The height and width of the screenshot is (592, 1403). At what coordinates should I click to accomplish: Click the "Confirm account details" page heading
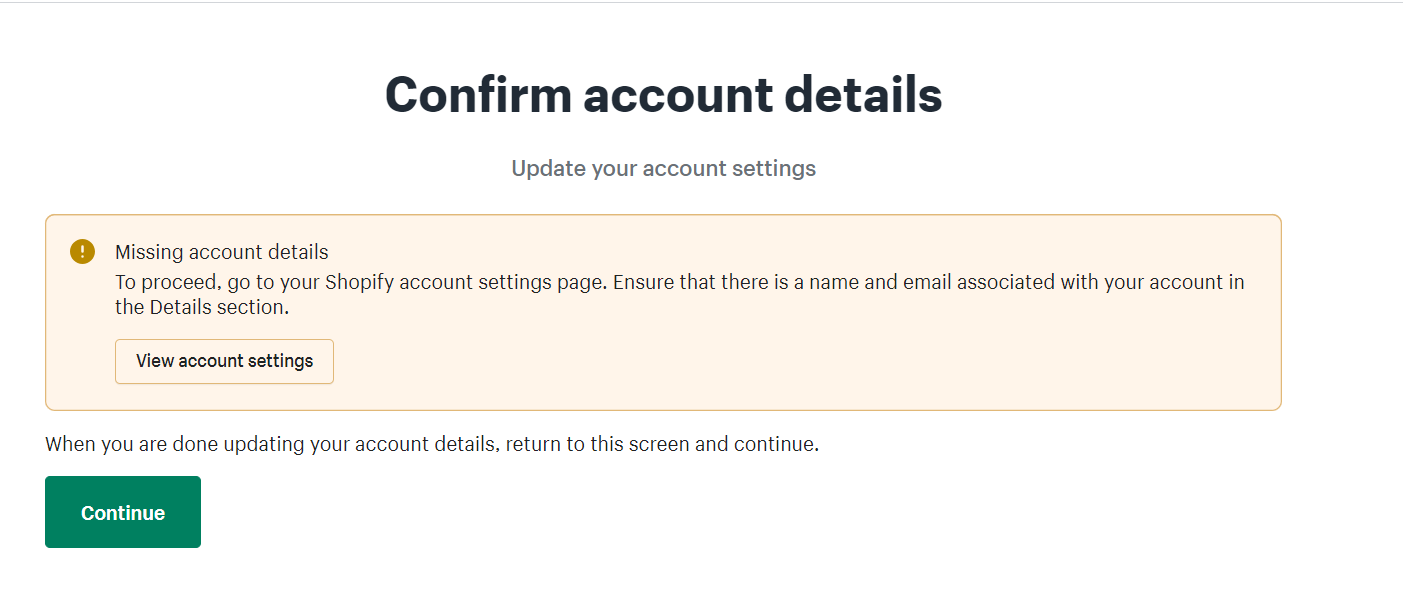coord(663,95)
